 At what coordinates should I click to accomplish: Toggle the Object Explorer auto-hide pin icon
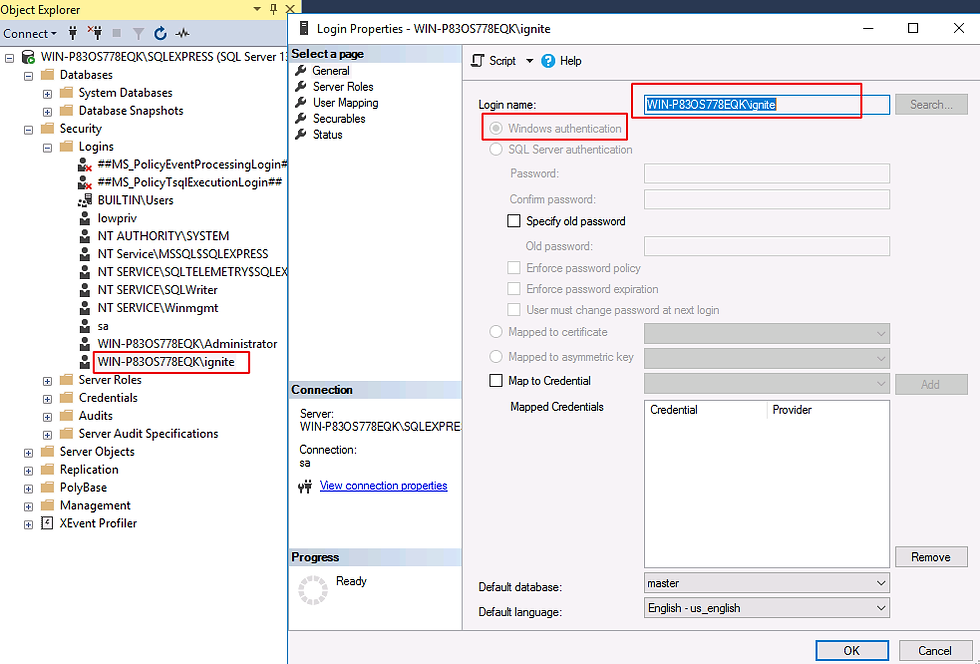coord(273,9)
